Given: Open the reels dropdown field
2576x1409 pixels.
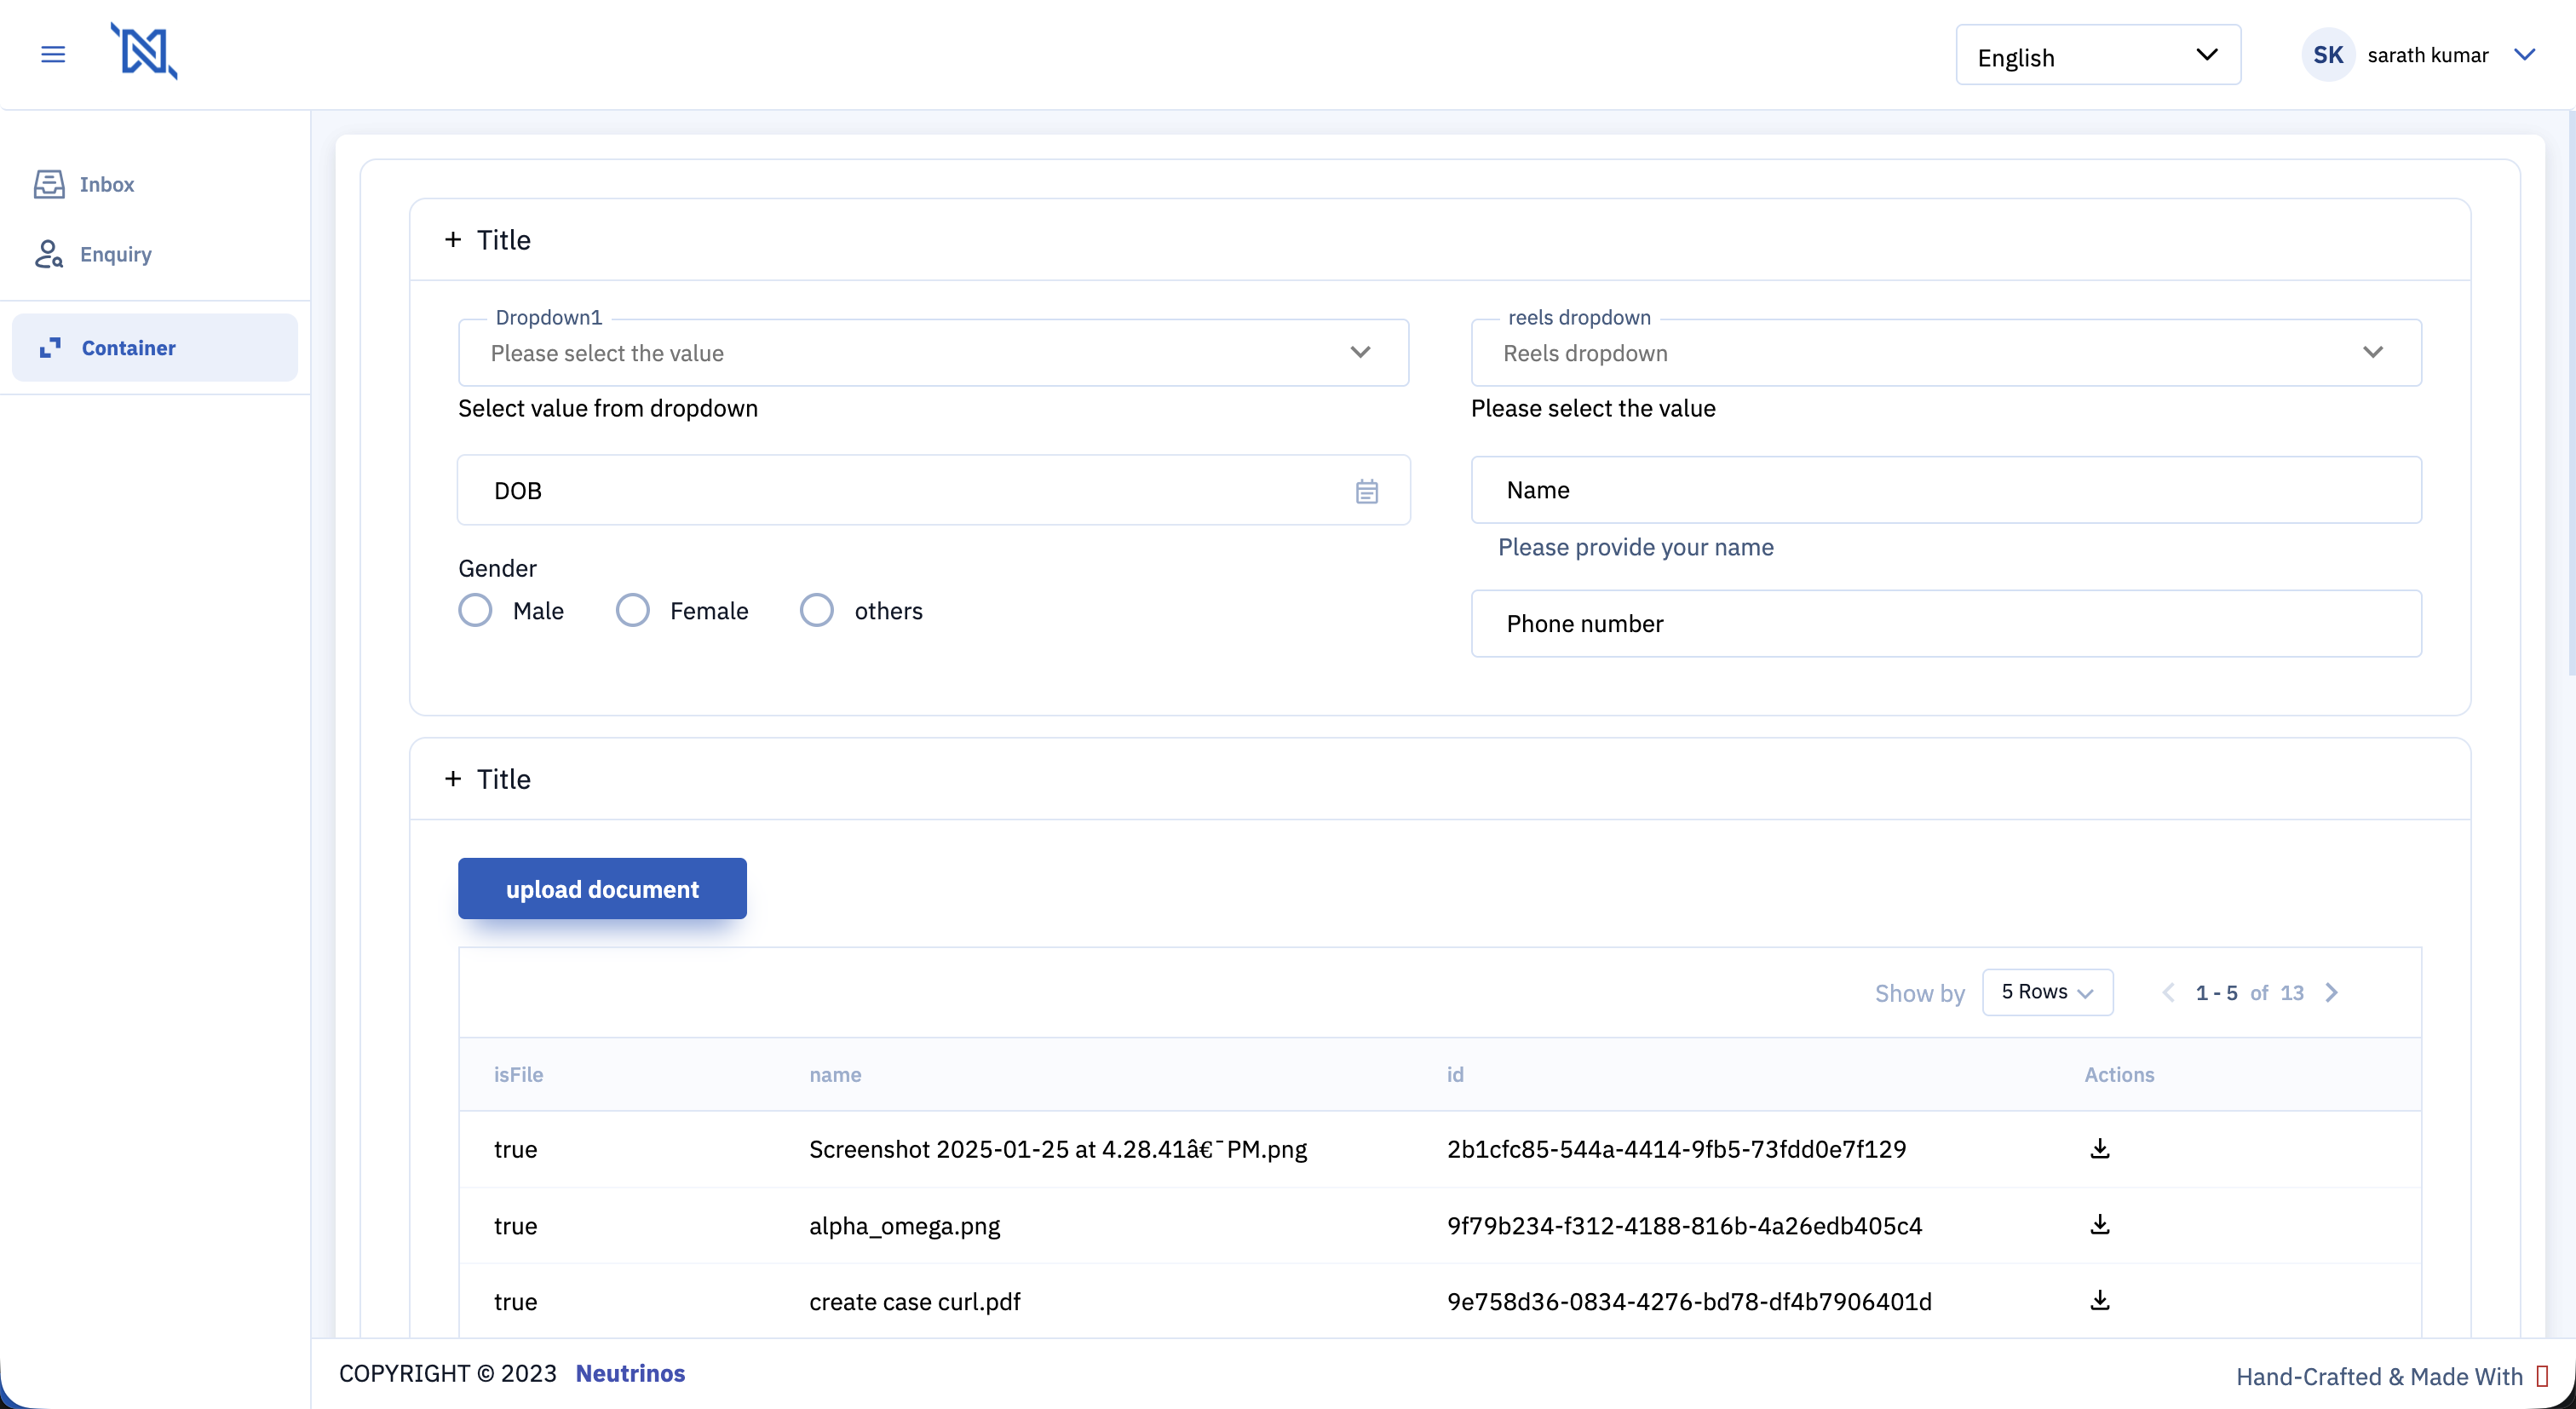Looking at the screenshot, I should point(1946,353).
